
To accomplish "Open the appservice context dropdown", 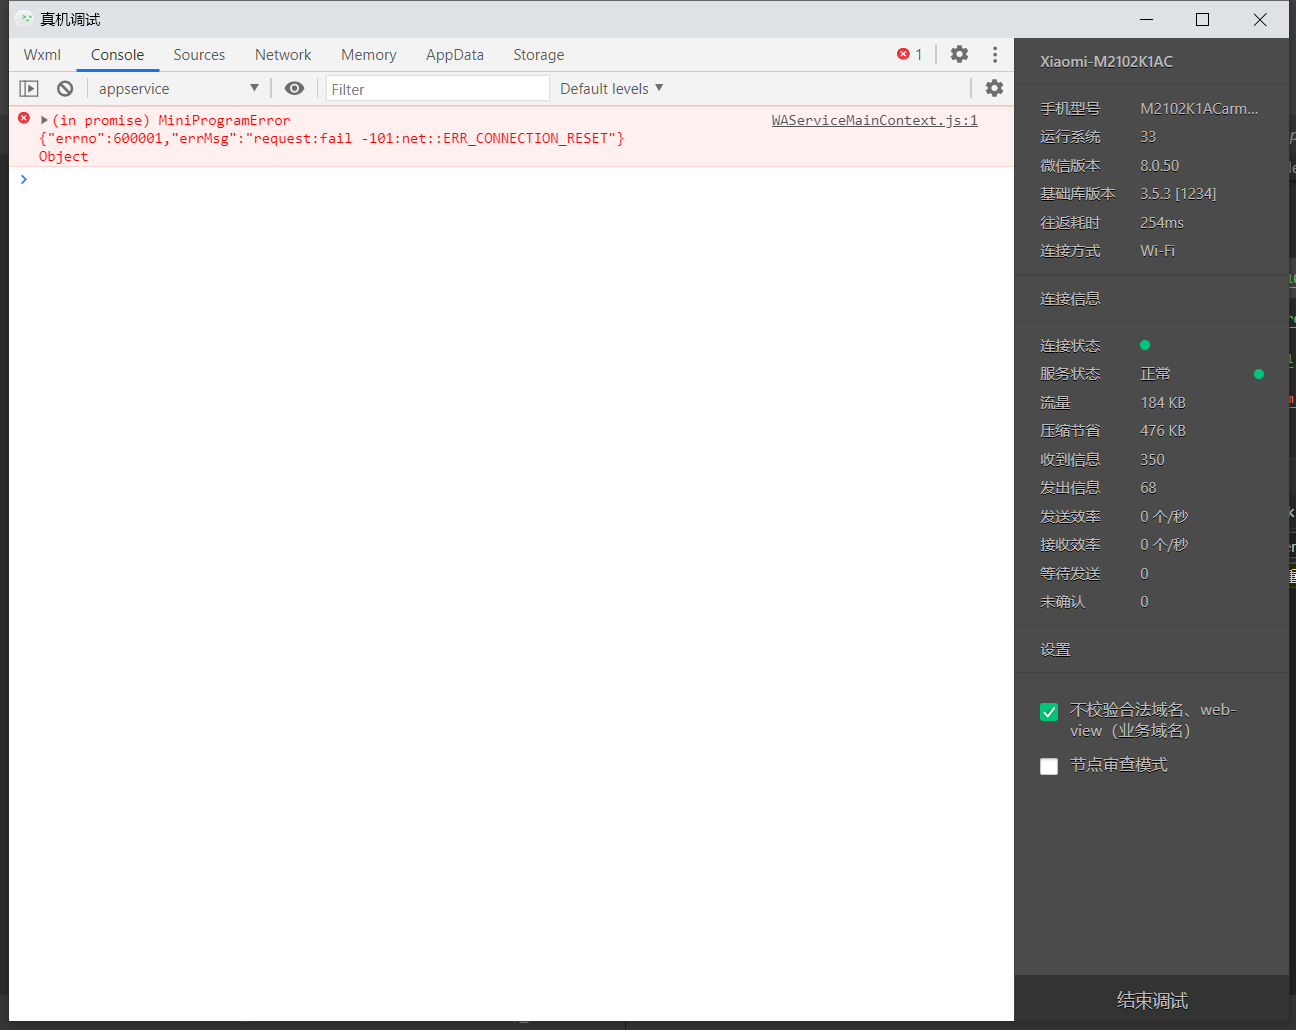I will coord(178,89).
